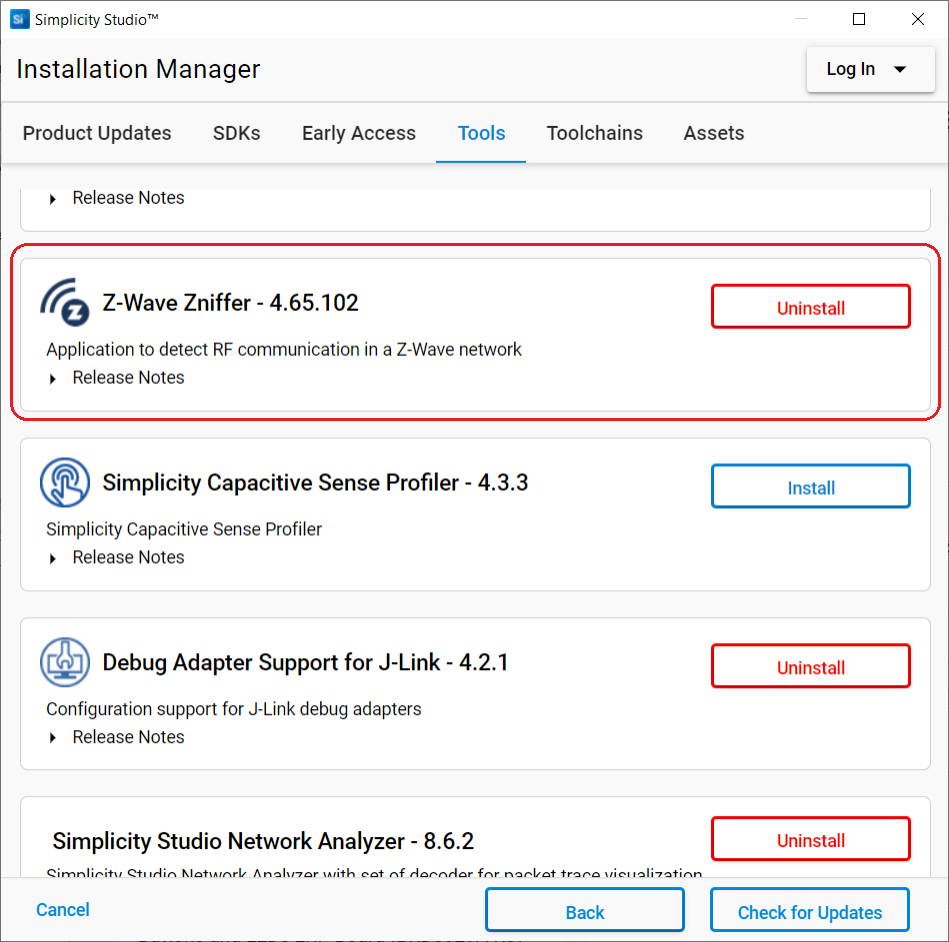
Task: Click the Debug Adapter Support for J-Link icon
Action: click(64, 661)
